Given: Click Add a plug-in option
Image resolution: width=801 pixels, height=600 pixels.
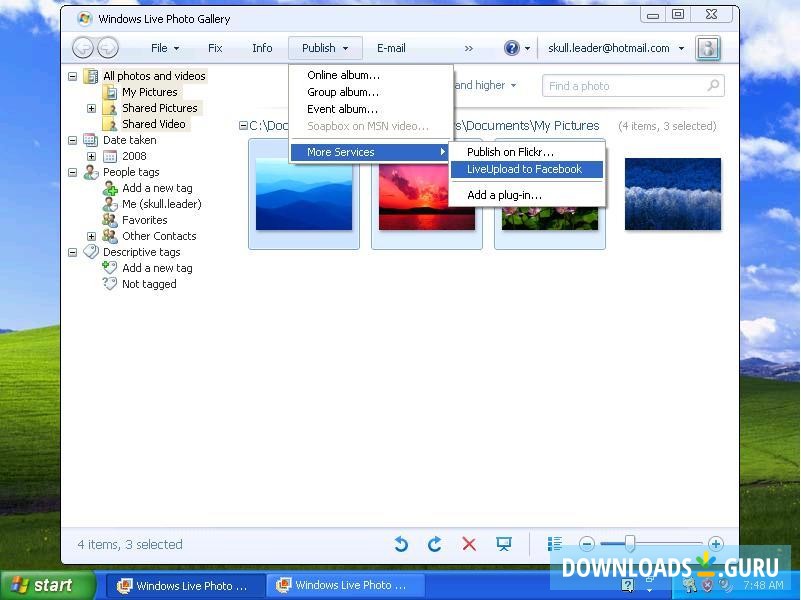Looking at the screenshot, I should click(x=503, y=194).
